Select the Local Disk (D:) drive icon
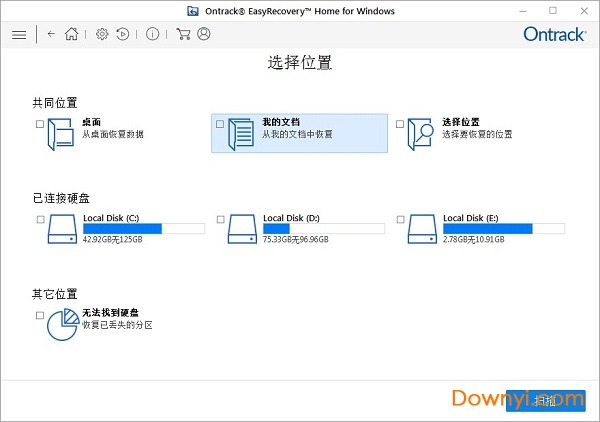 (242, 229)
